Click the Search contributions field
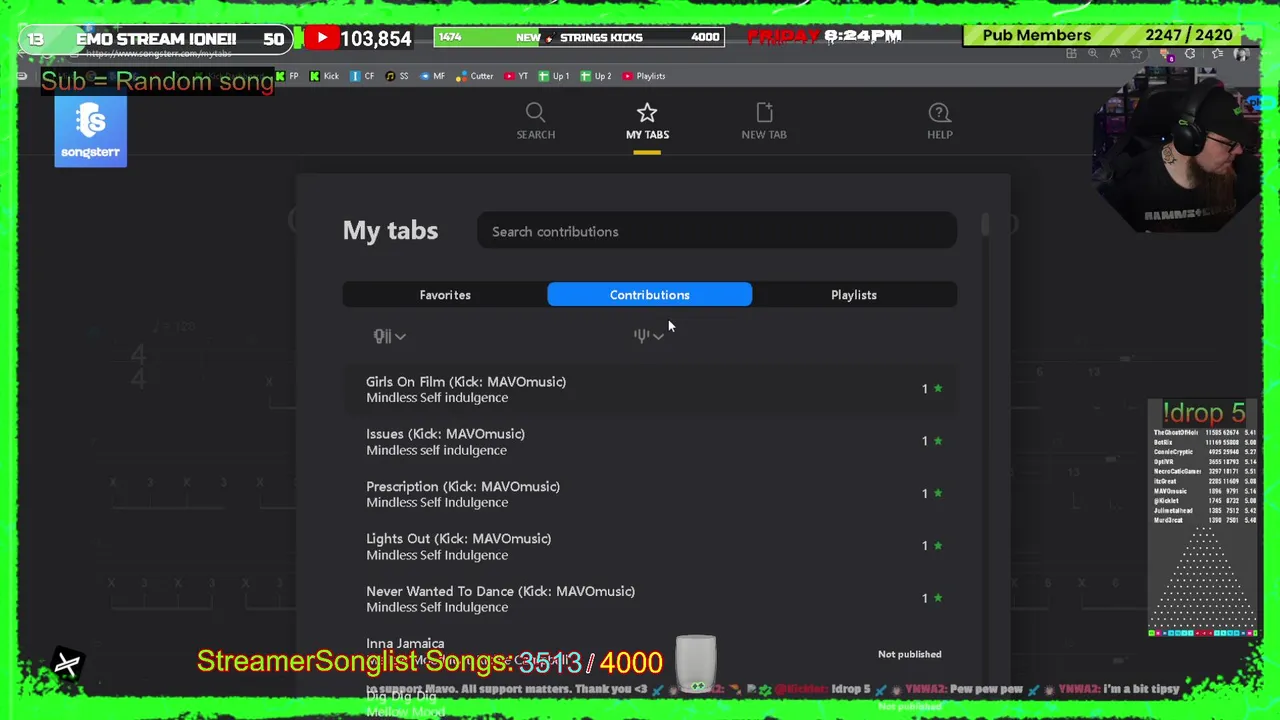Image resolution: width=1280 pixels, height=720 pixels. point(717,231)
